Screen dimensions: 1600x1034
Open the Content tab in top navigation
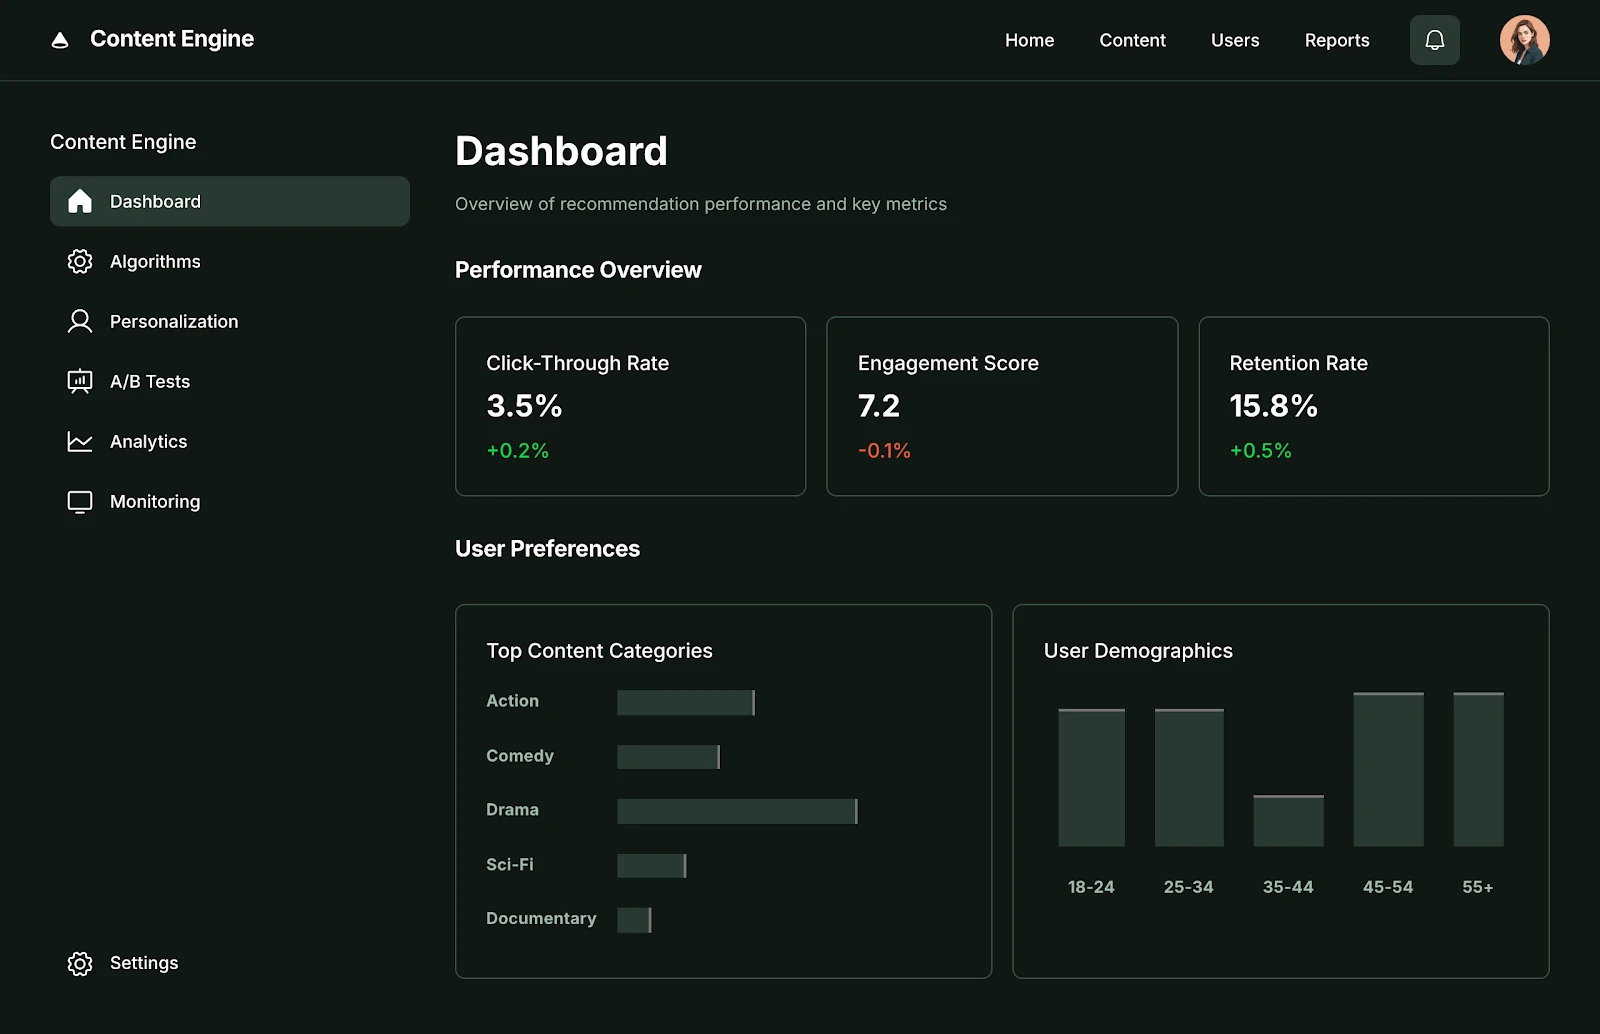pos(1132,40)
